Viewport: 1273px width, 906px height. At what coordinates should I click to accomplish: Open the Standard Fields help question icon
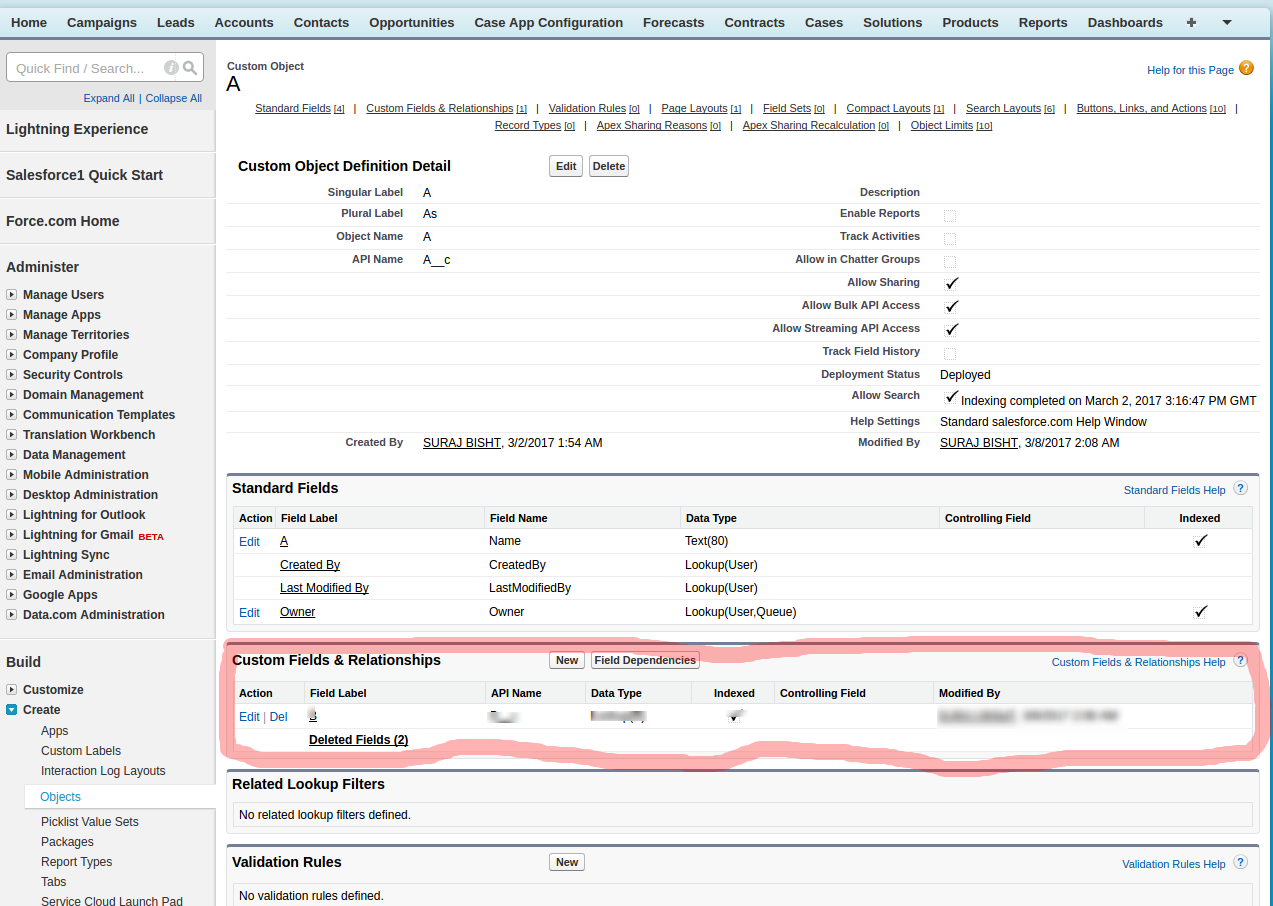point(1240,489)
